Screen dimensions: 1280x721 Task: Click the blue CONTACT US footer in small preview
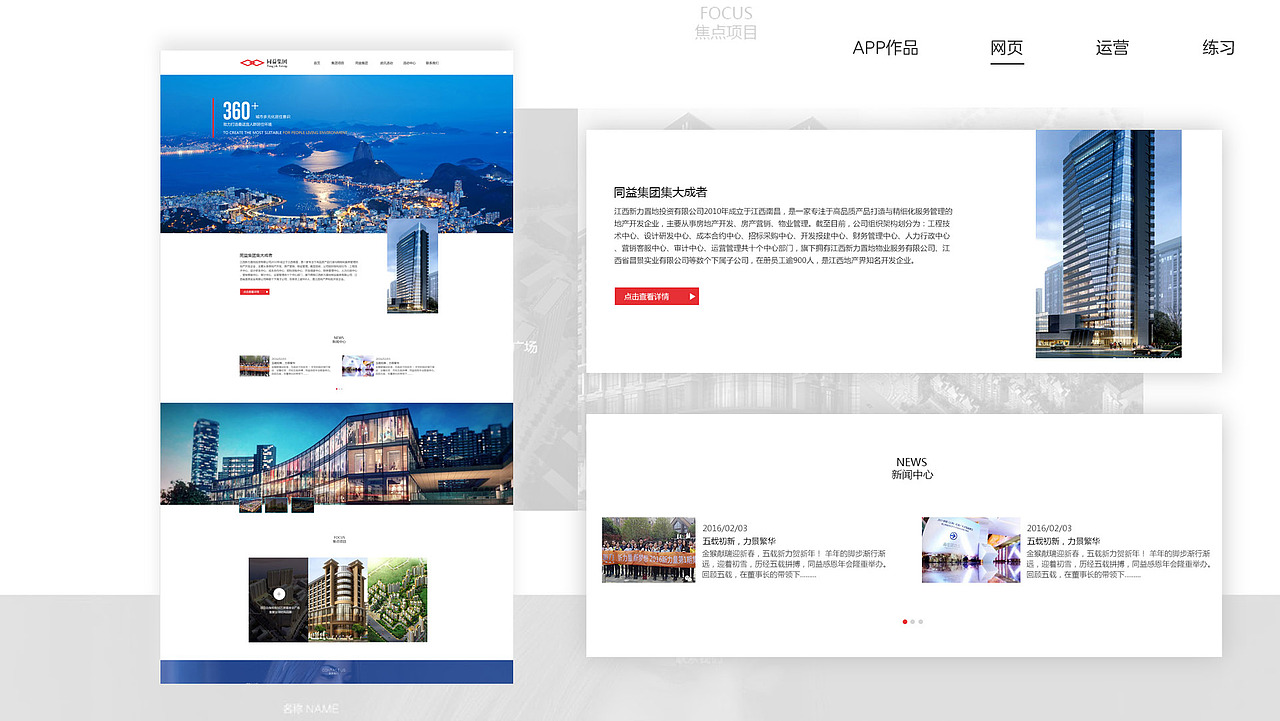[x=337, y=672]
